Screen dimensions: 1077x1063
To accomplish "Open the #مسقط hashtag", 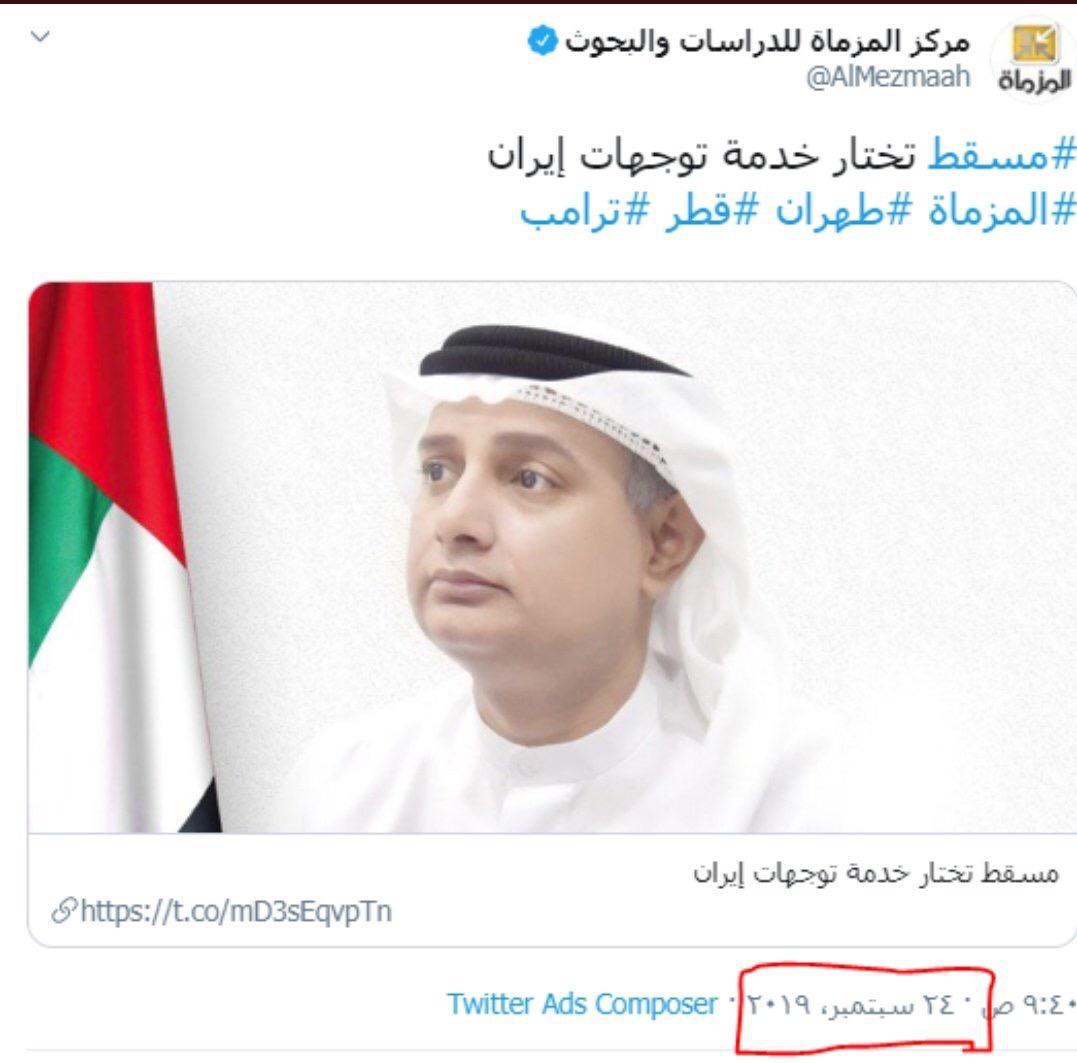I will click(x=1001, y=155).
